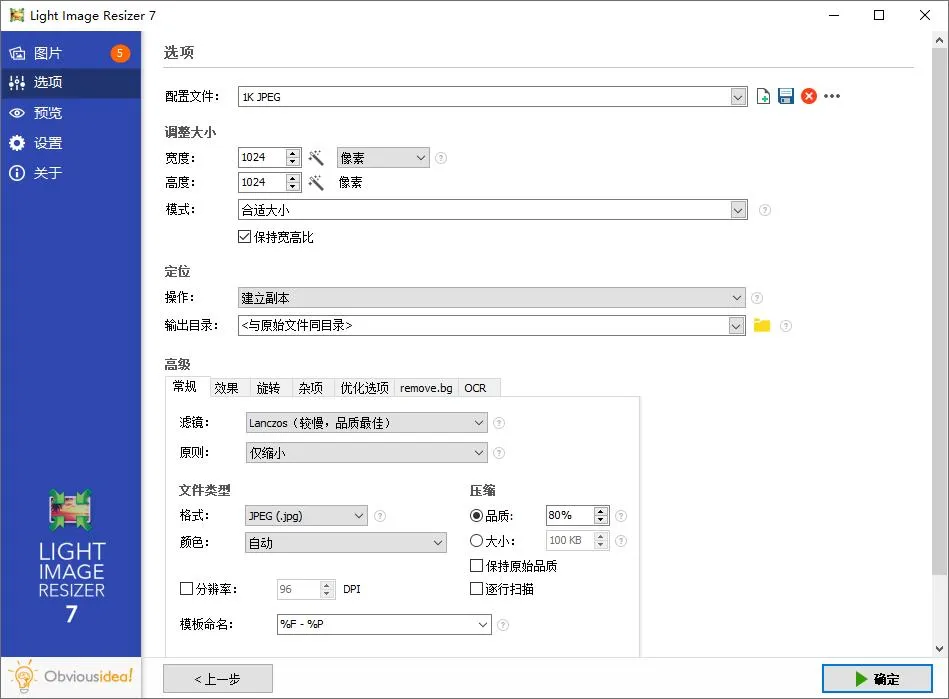Screen dimensions: 949x699
Task: Click the 宽度 width input field
Action: click(262, 158)
